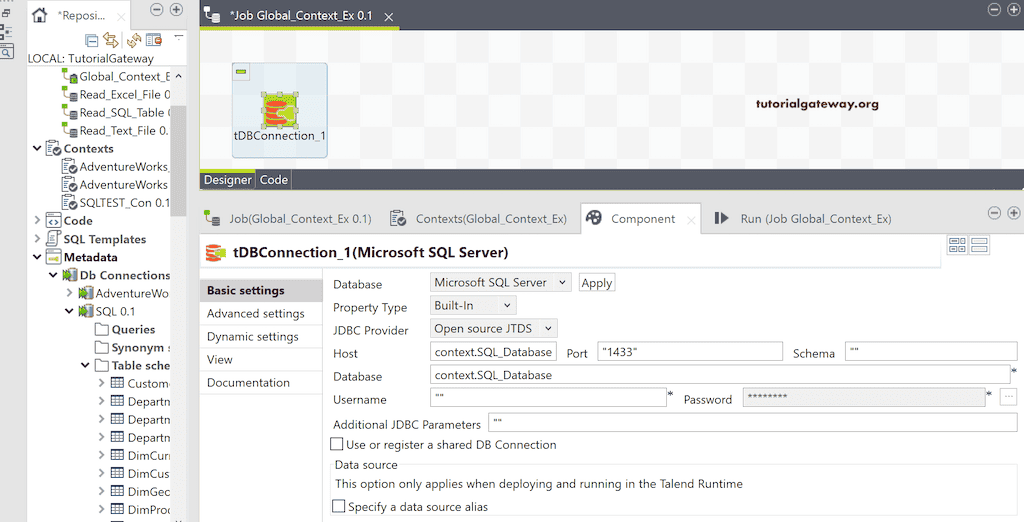Click the Host input field

pos(493,351)
